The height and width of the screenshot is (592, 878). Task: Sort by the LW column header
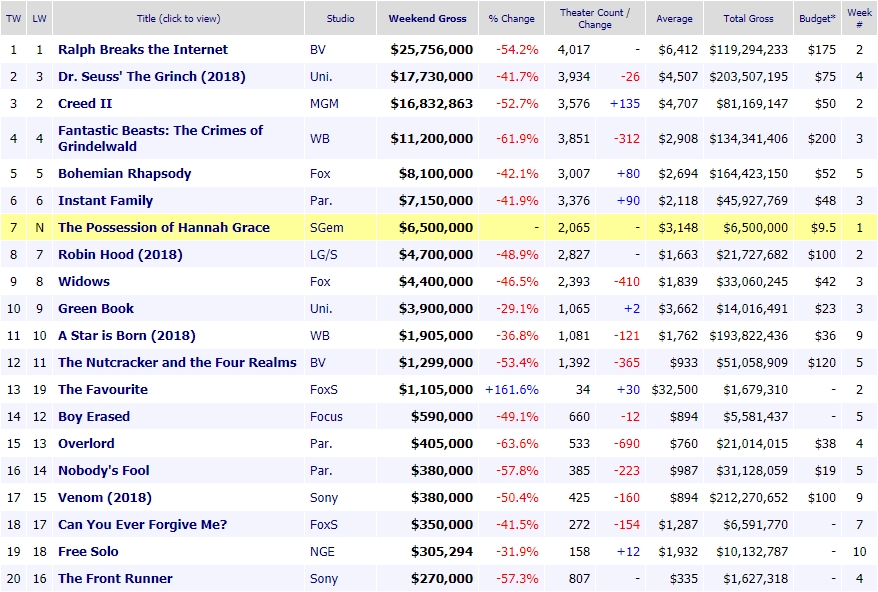pos(39,18)
